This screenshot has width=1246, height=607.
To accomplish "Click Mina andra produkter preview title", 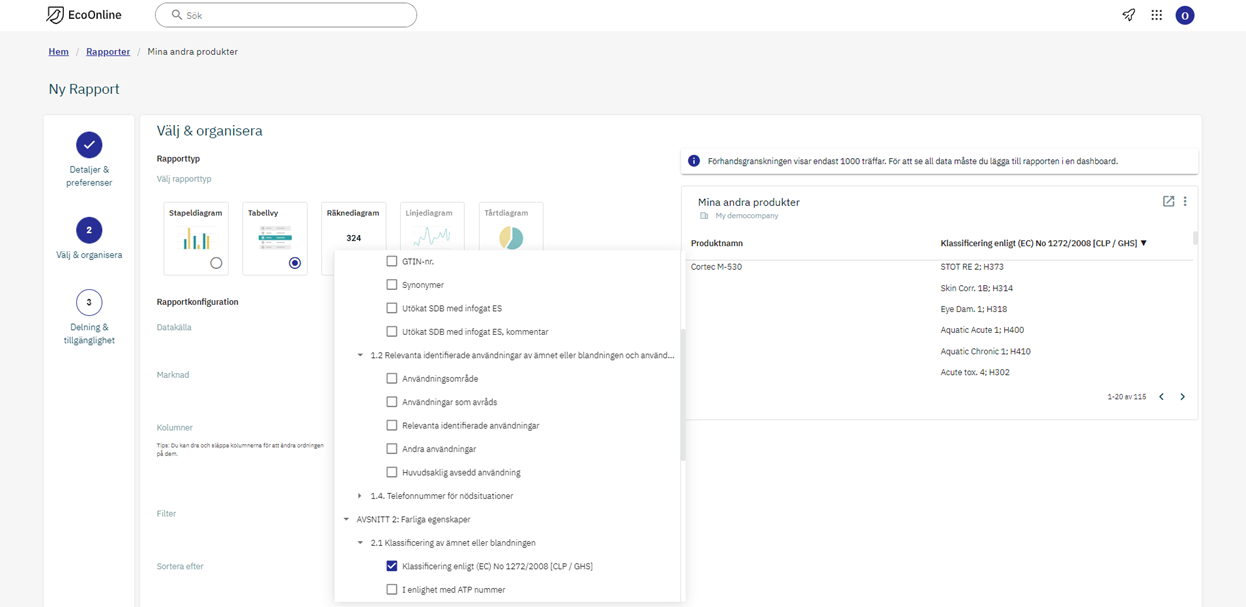I will (x=749, y=202).
